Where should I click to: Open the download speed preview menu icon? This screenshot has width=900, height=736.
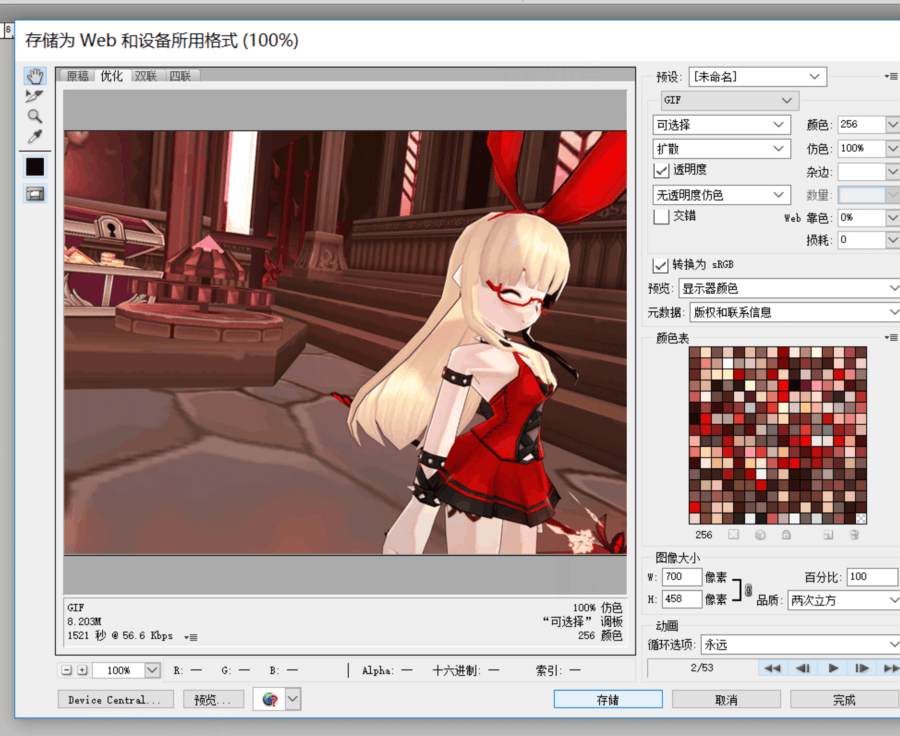(191, 637)
